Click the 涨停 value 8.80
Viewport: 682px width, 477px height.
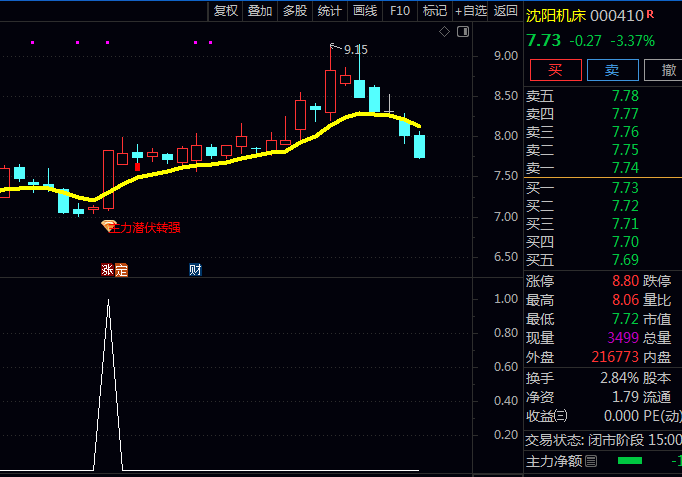point(625,281)
